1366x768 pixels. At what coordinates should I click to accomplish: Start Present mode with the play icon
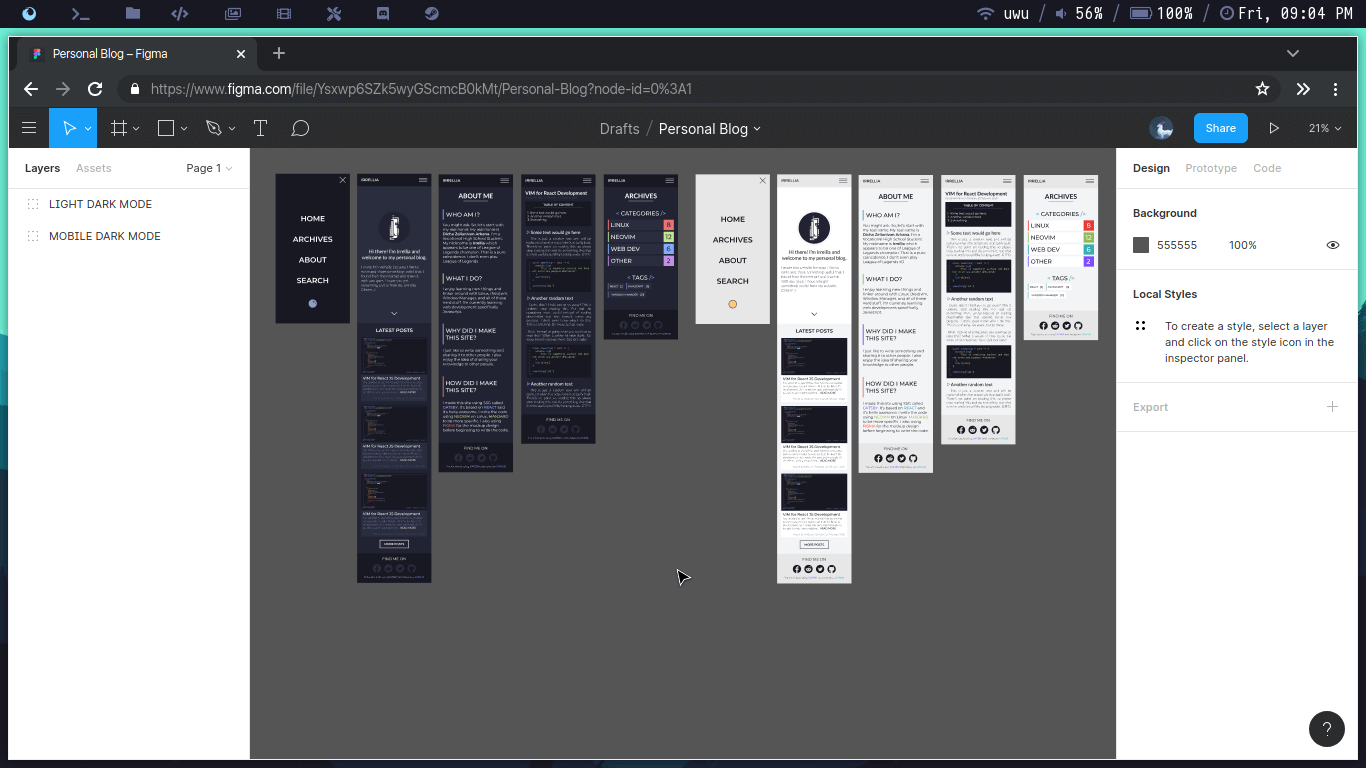coord(1274,128)
